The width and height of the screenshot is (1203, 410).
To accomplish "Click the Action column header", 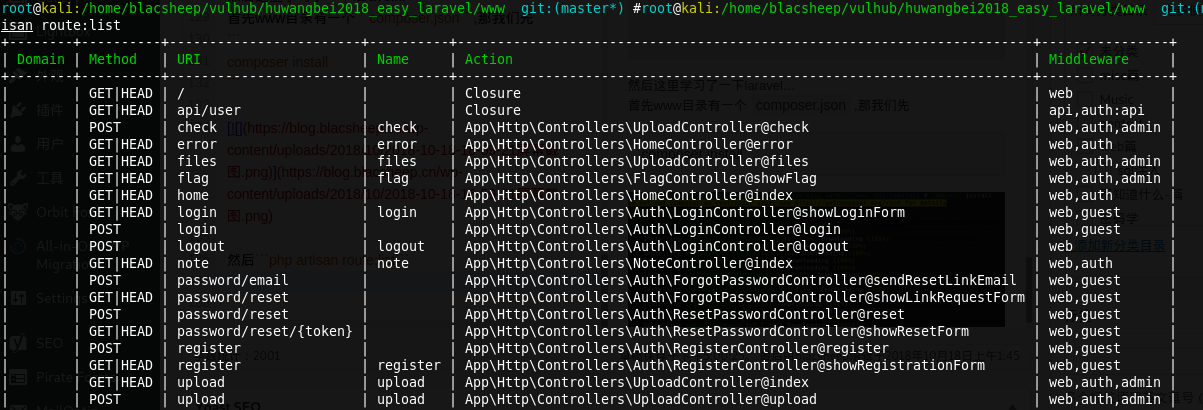I will coord(489,59).
